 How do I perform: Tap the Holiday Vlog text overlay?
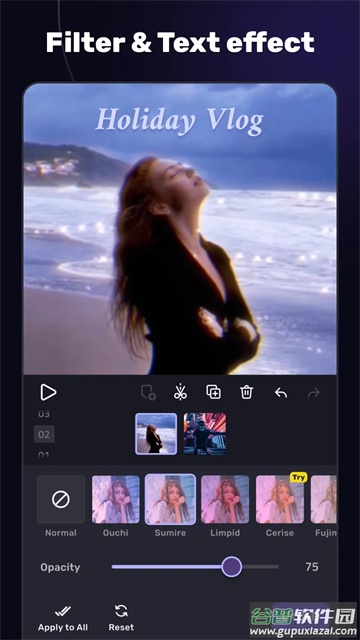point(180,121)
